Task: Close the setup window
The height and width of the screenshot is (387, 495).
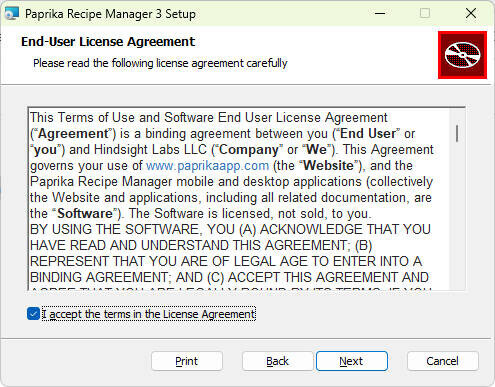Action: [x=471, y=13]
